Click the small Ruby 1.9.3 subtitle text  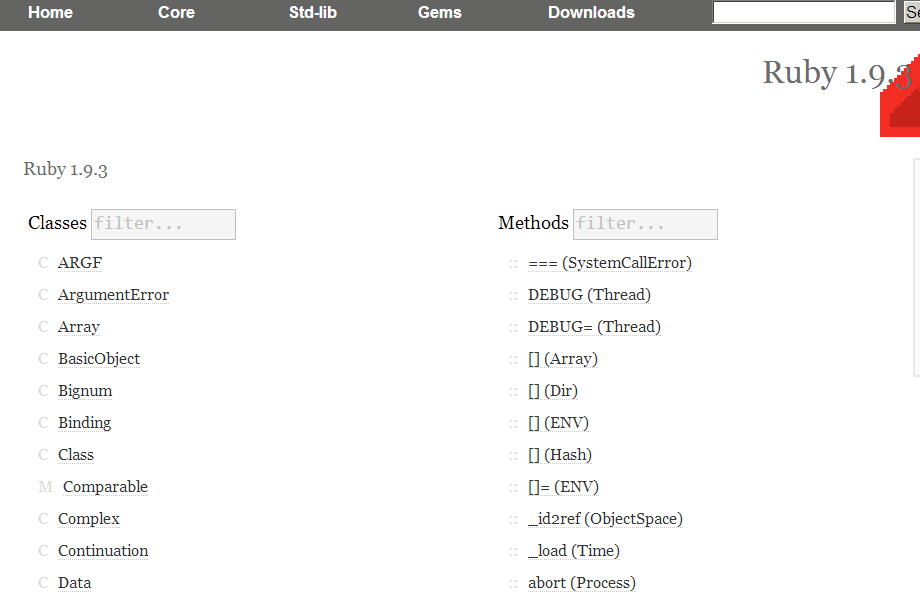point(65,170)
